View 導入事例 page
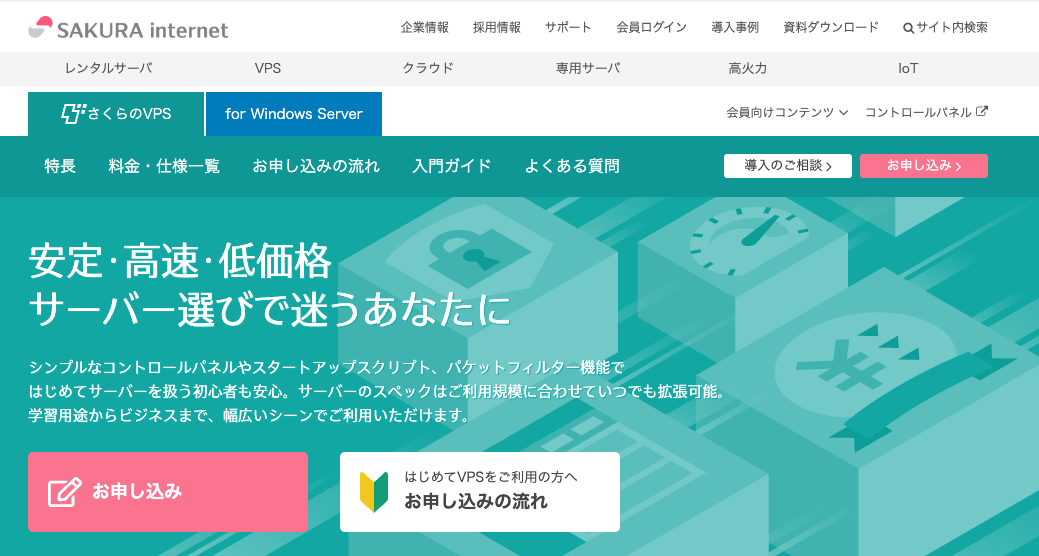1039x556 pixels. tap(736, 27)
